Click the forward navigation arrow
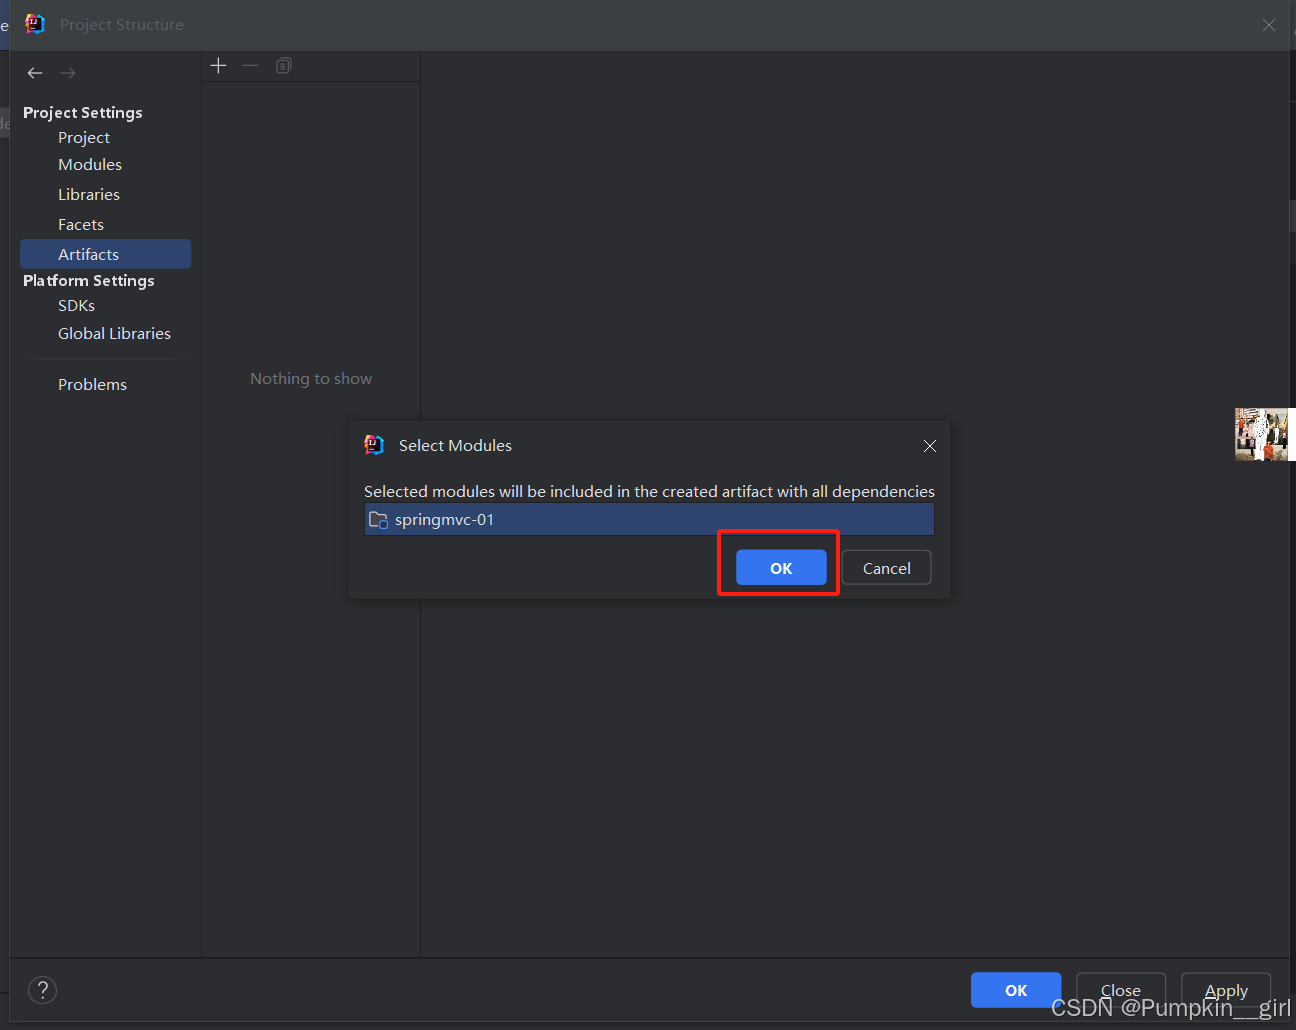Image resolution: width=1296 pixels, height=1030 pixels. pyautogui.click(x=68, y=73)
